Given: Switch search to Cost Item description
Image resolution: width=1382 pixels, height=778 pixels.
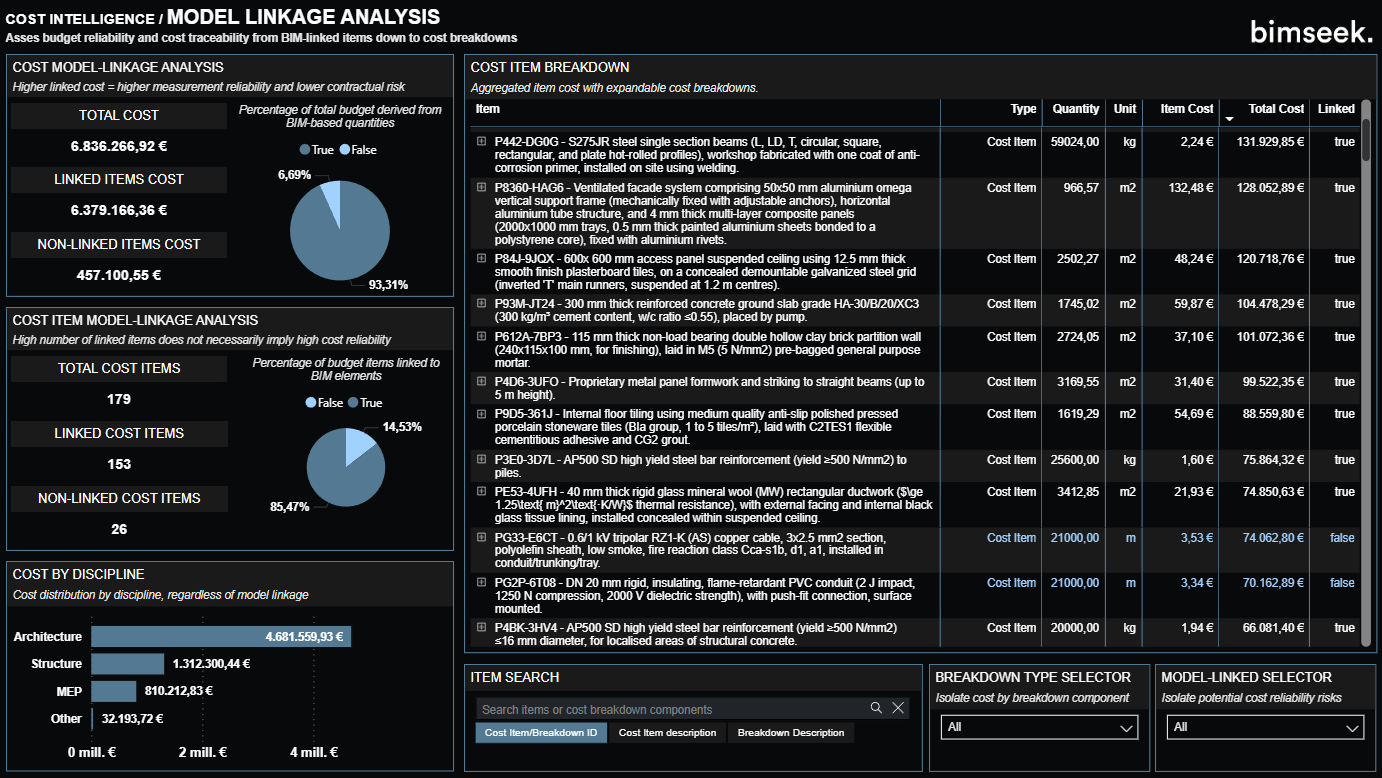Looking at the screenshot, I should (667, 733).
